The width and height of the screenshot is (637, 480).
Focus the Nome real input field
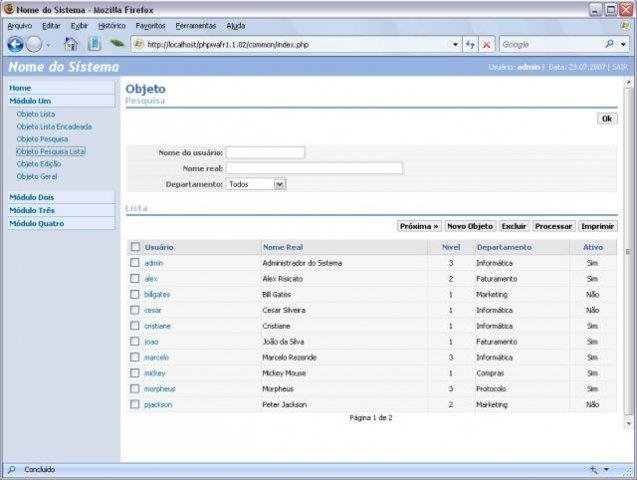coord(314,168)
